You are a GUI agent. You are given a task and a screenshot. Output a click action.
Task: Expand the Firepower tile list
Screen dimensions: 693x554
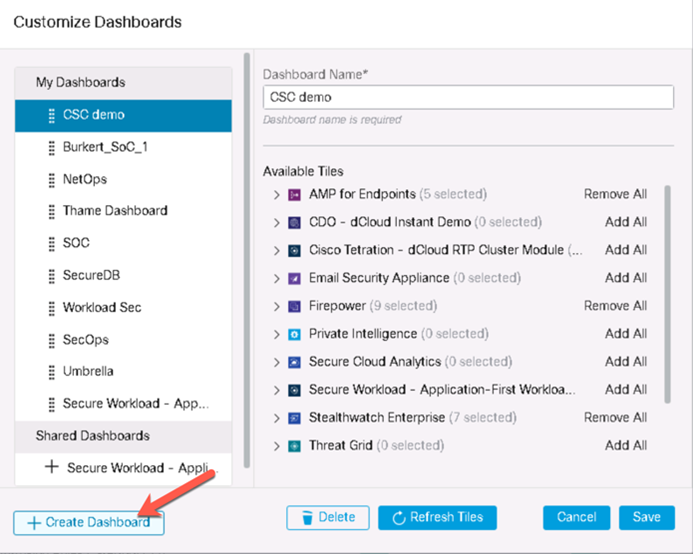tap(277, 306)
